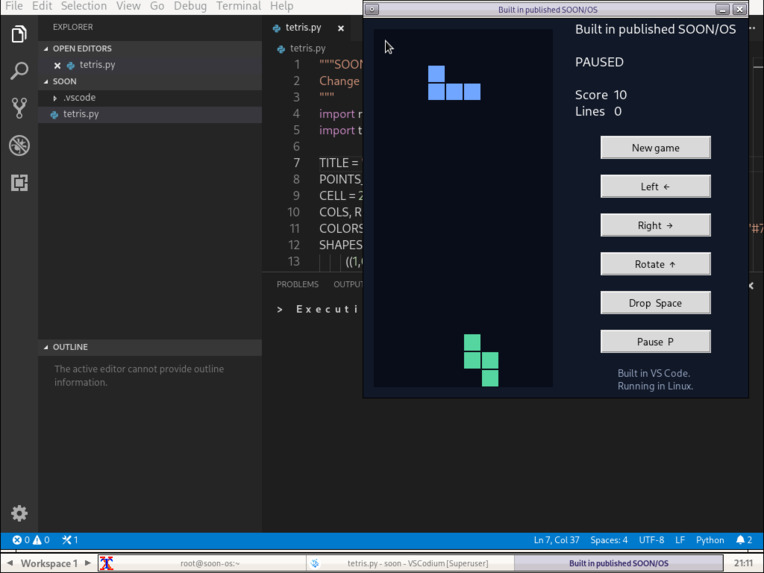
Task: Open notifications bell in status bar
Action: click(741, 540)
